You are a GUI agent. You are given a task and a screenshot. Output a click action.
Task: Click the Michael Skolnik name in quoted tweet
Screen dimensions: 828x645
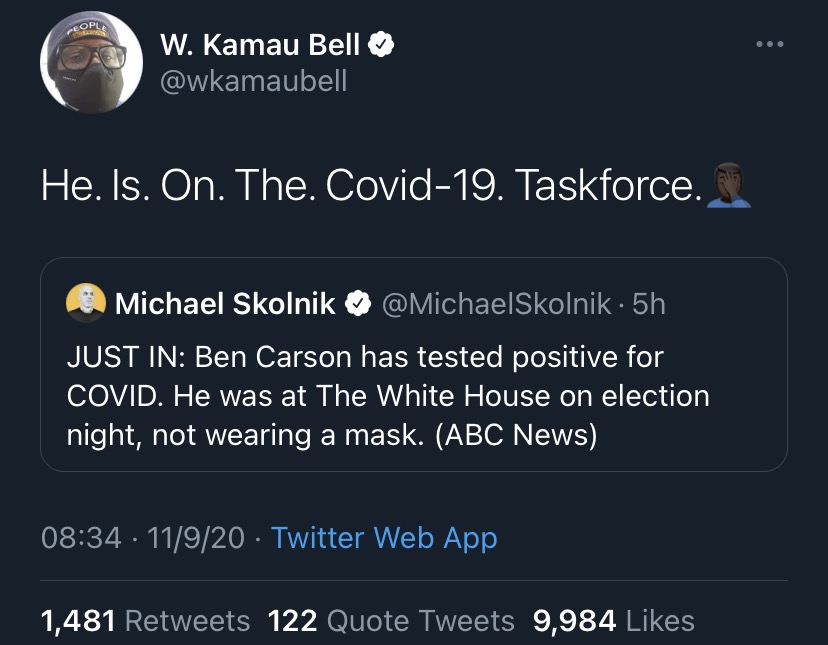click(226, 304)
